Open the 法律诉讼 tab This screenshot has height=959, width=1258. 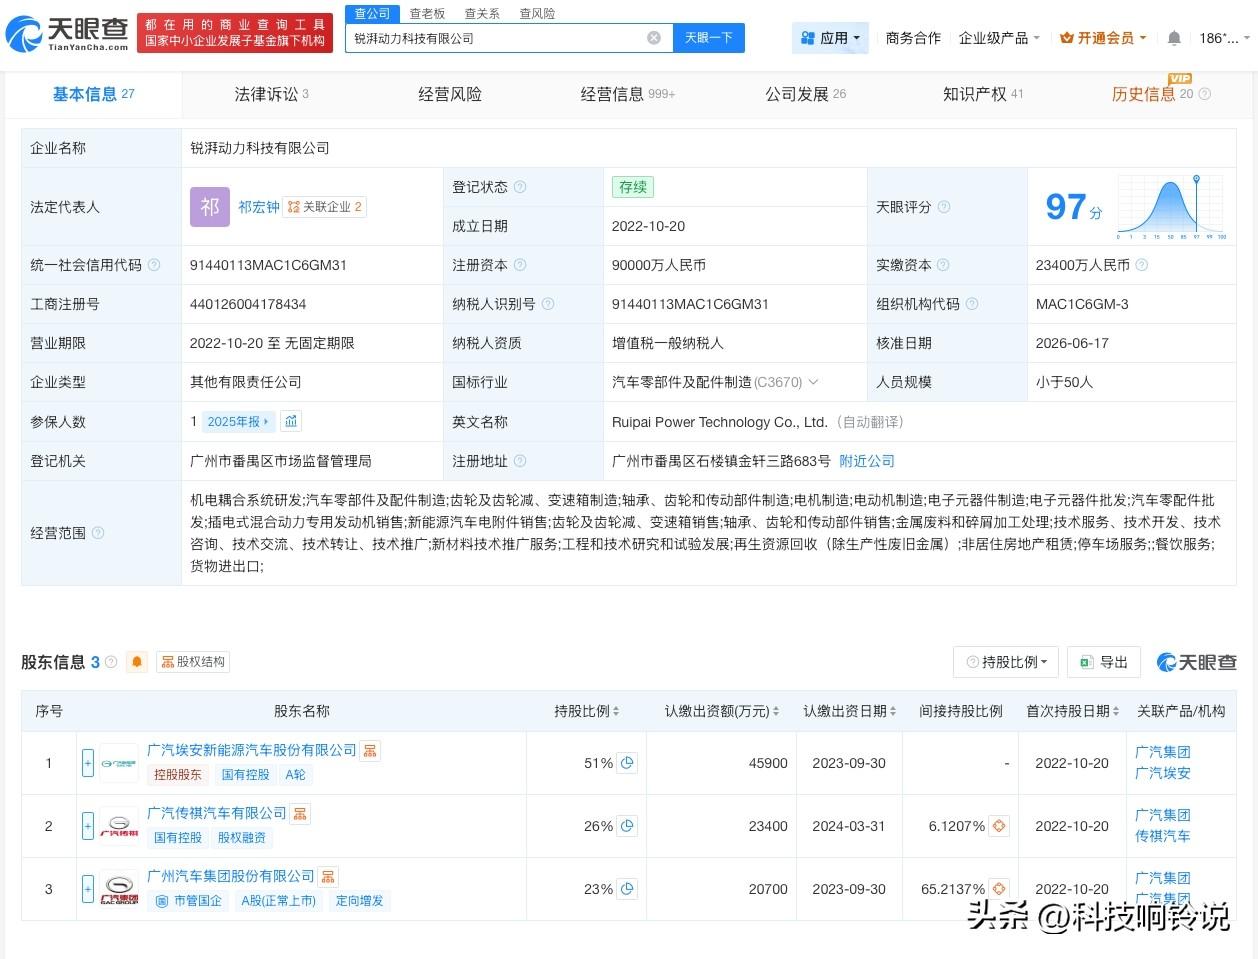[271, 94]
